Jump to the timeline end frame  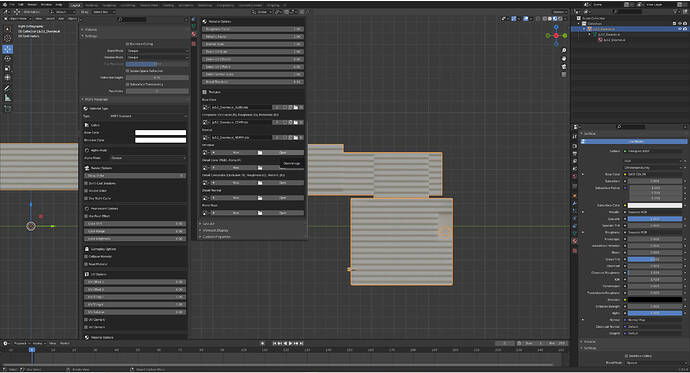pos(301,343)
